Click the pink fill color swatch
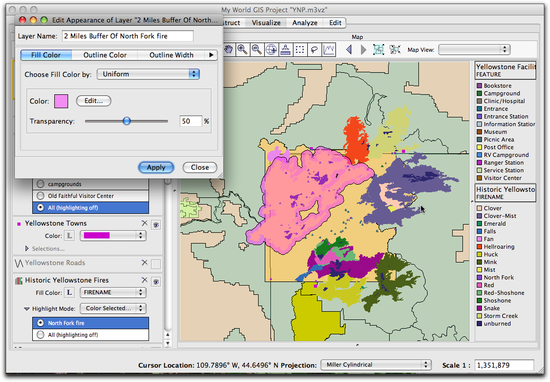The image size is (550, 382). point(61,101)
